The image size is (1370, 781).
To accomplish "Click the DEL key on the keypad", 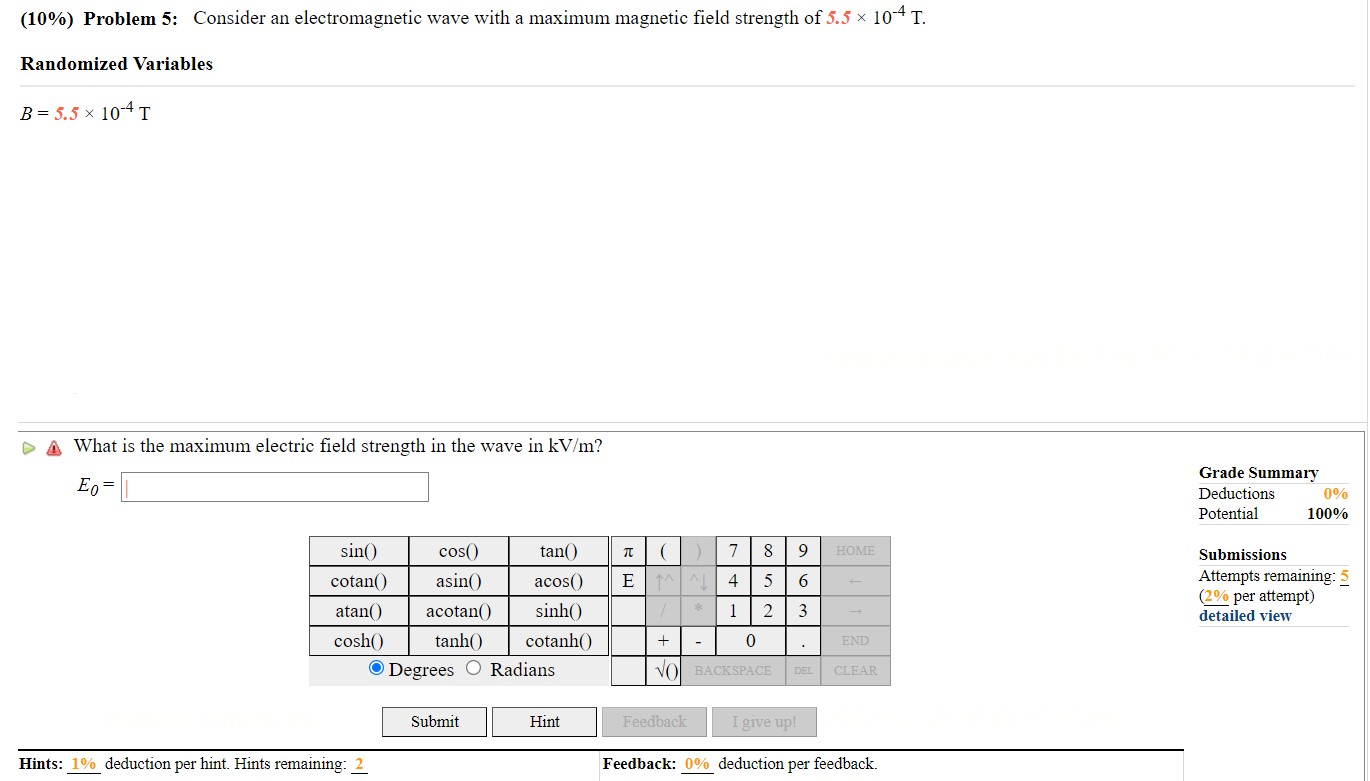I will 802,670.
